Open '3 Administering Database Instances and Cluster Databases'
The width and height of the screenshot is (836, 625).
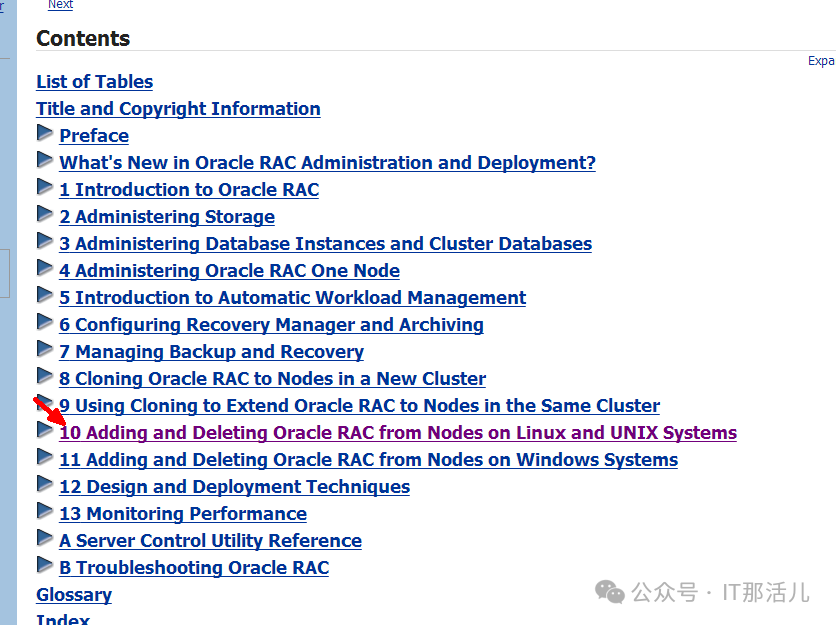point(325,244)
